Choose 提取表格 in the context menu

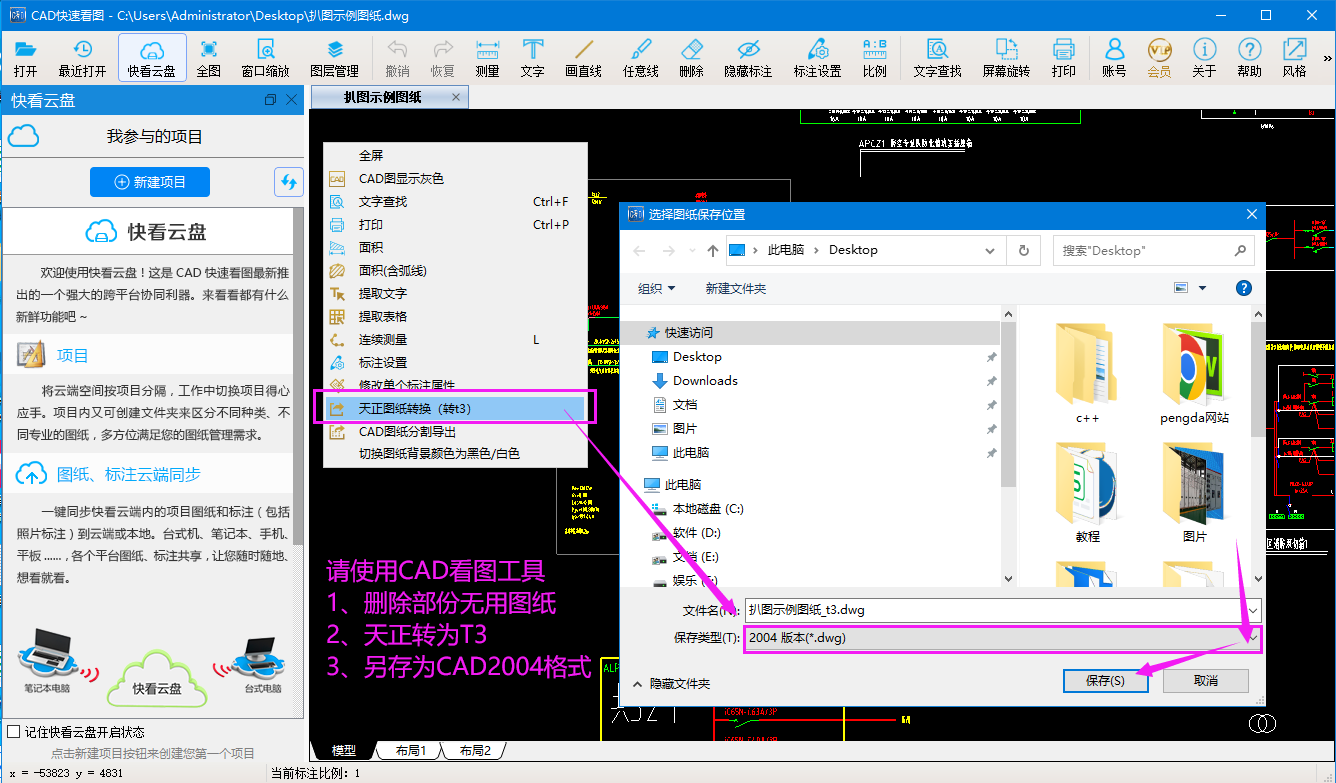coord(455,316)
